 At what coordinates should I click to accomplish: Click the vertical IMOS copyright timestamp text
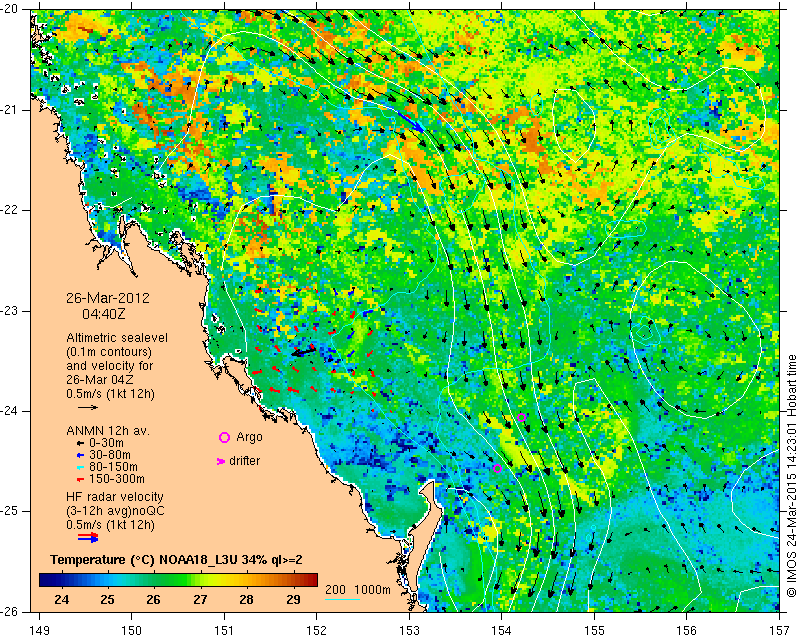(x=792, y=476)
